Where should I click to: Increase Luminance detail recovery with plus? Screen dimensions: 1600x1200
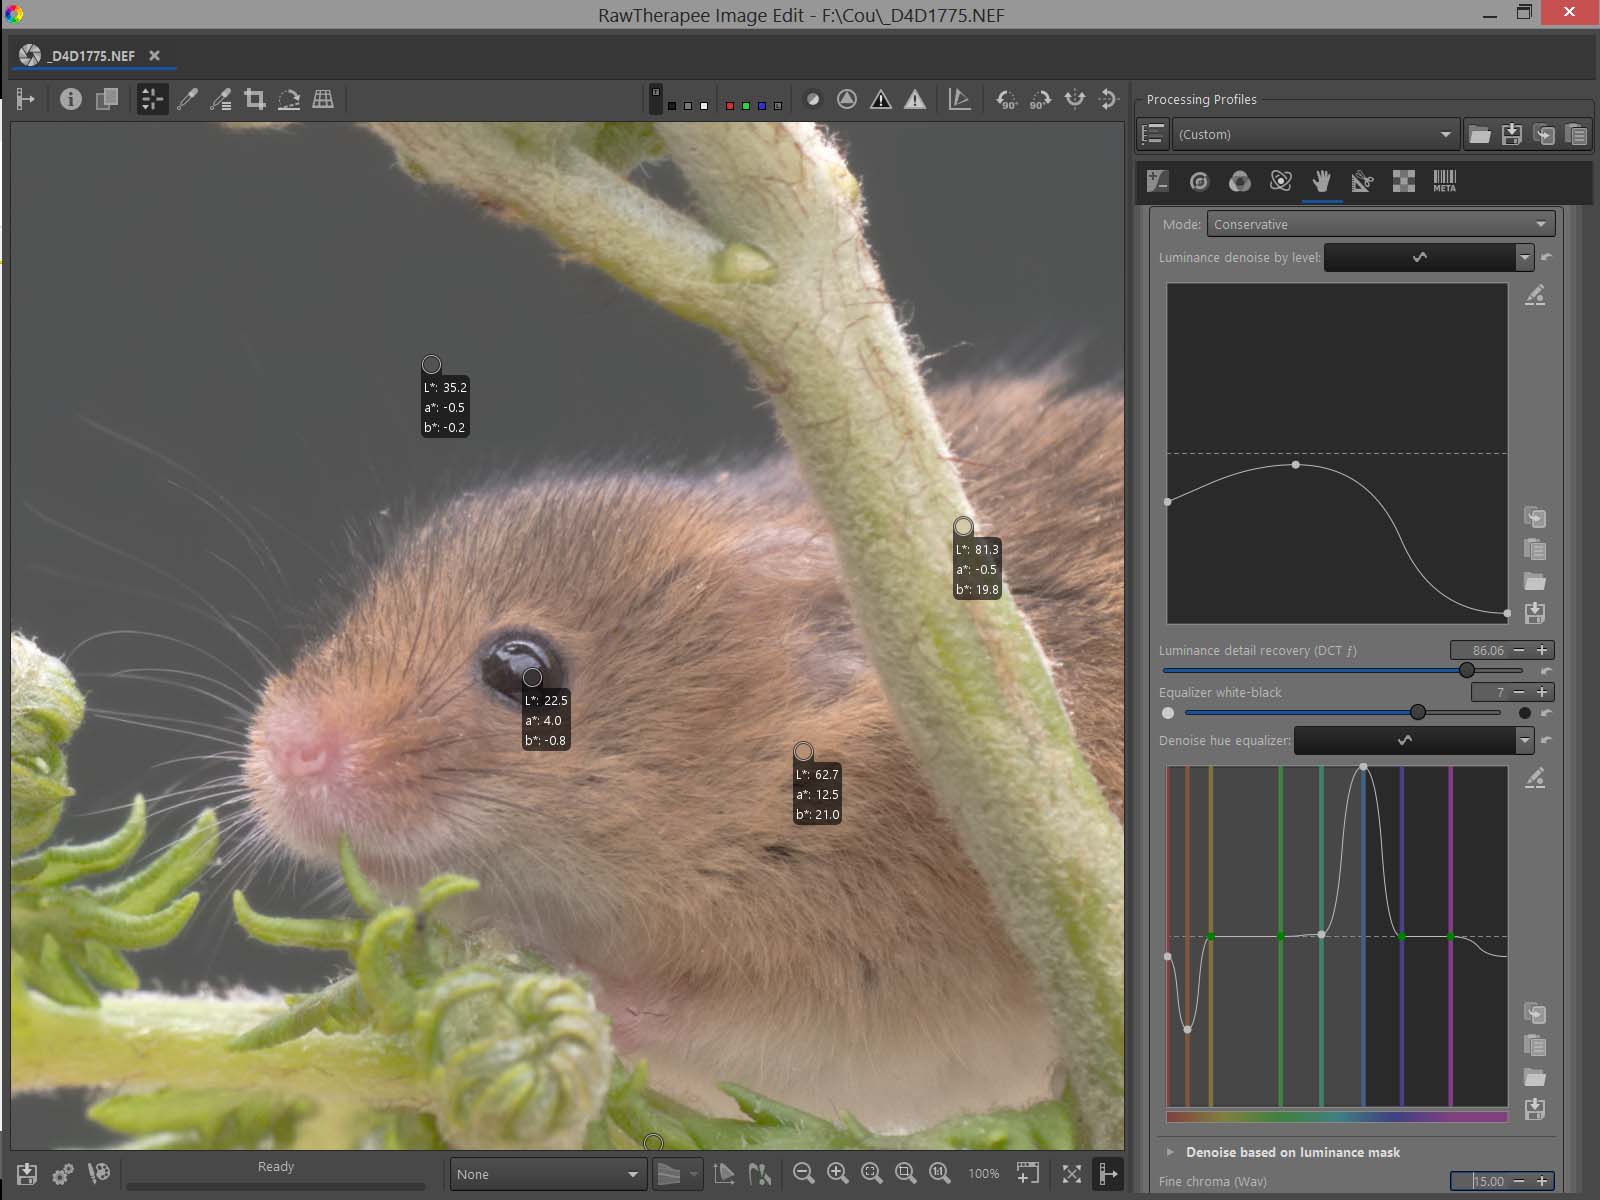click(x=1542, y=650)
